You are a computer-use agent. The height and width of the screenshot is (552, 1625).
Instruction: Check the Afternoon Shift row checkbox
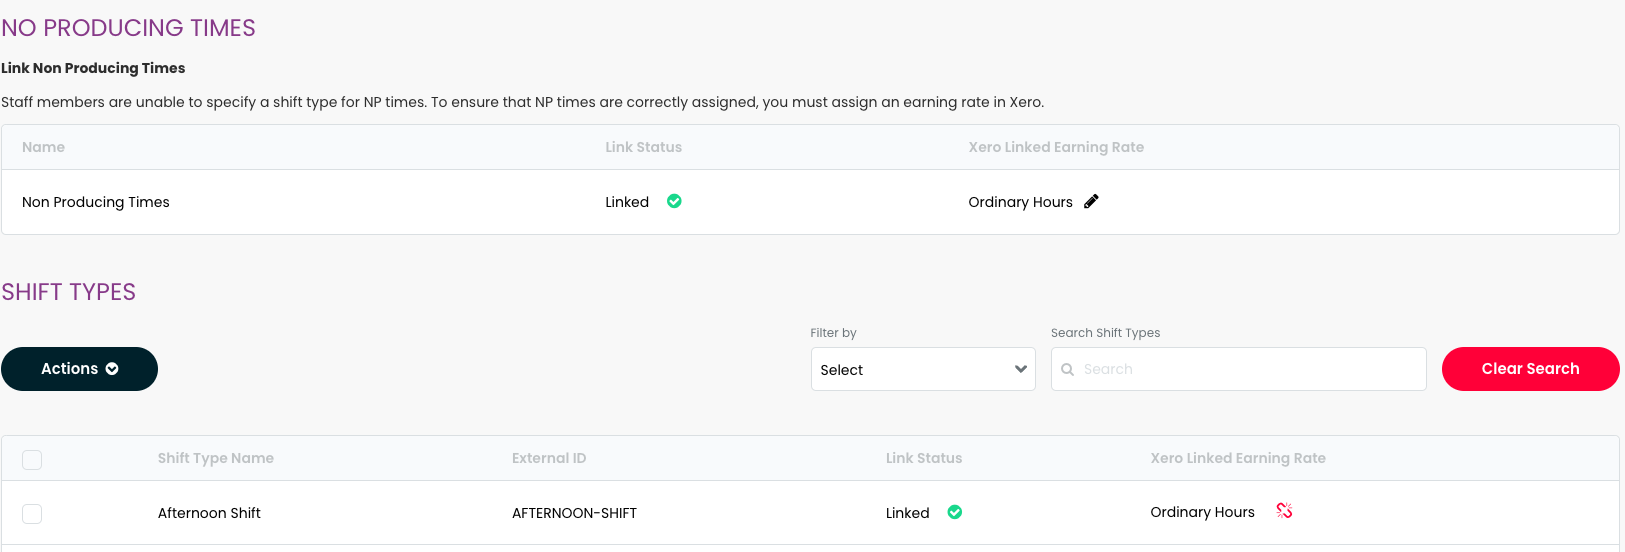(x=32, y=514)
